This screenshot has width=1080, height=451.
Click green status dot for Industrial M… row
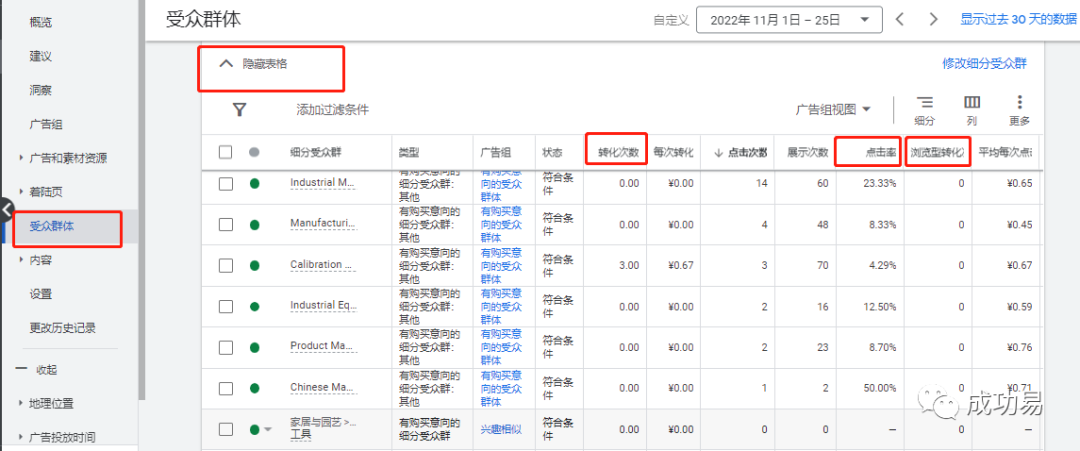pos(254,183)
